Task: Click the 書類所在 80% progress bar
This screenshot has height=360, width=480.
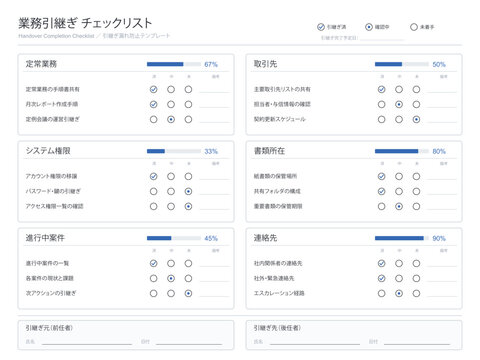Action: coord(402,151)
